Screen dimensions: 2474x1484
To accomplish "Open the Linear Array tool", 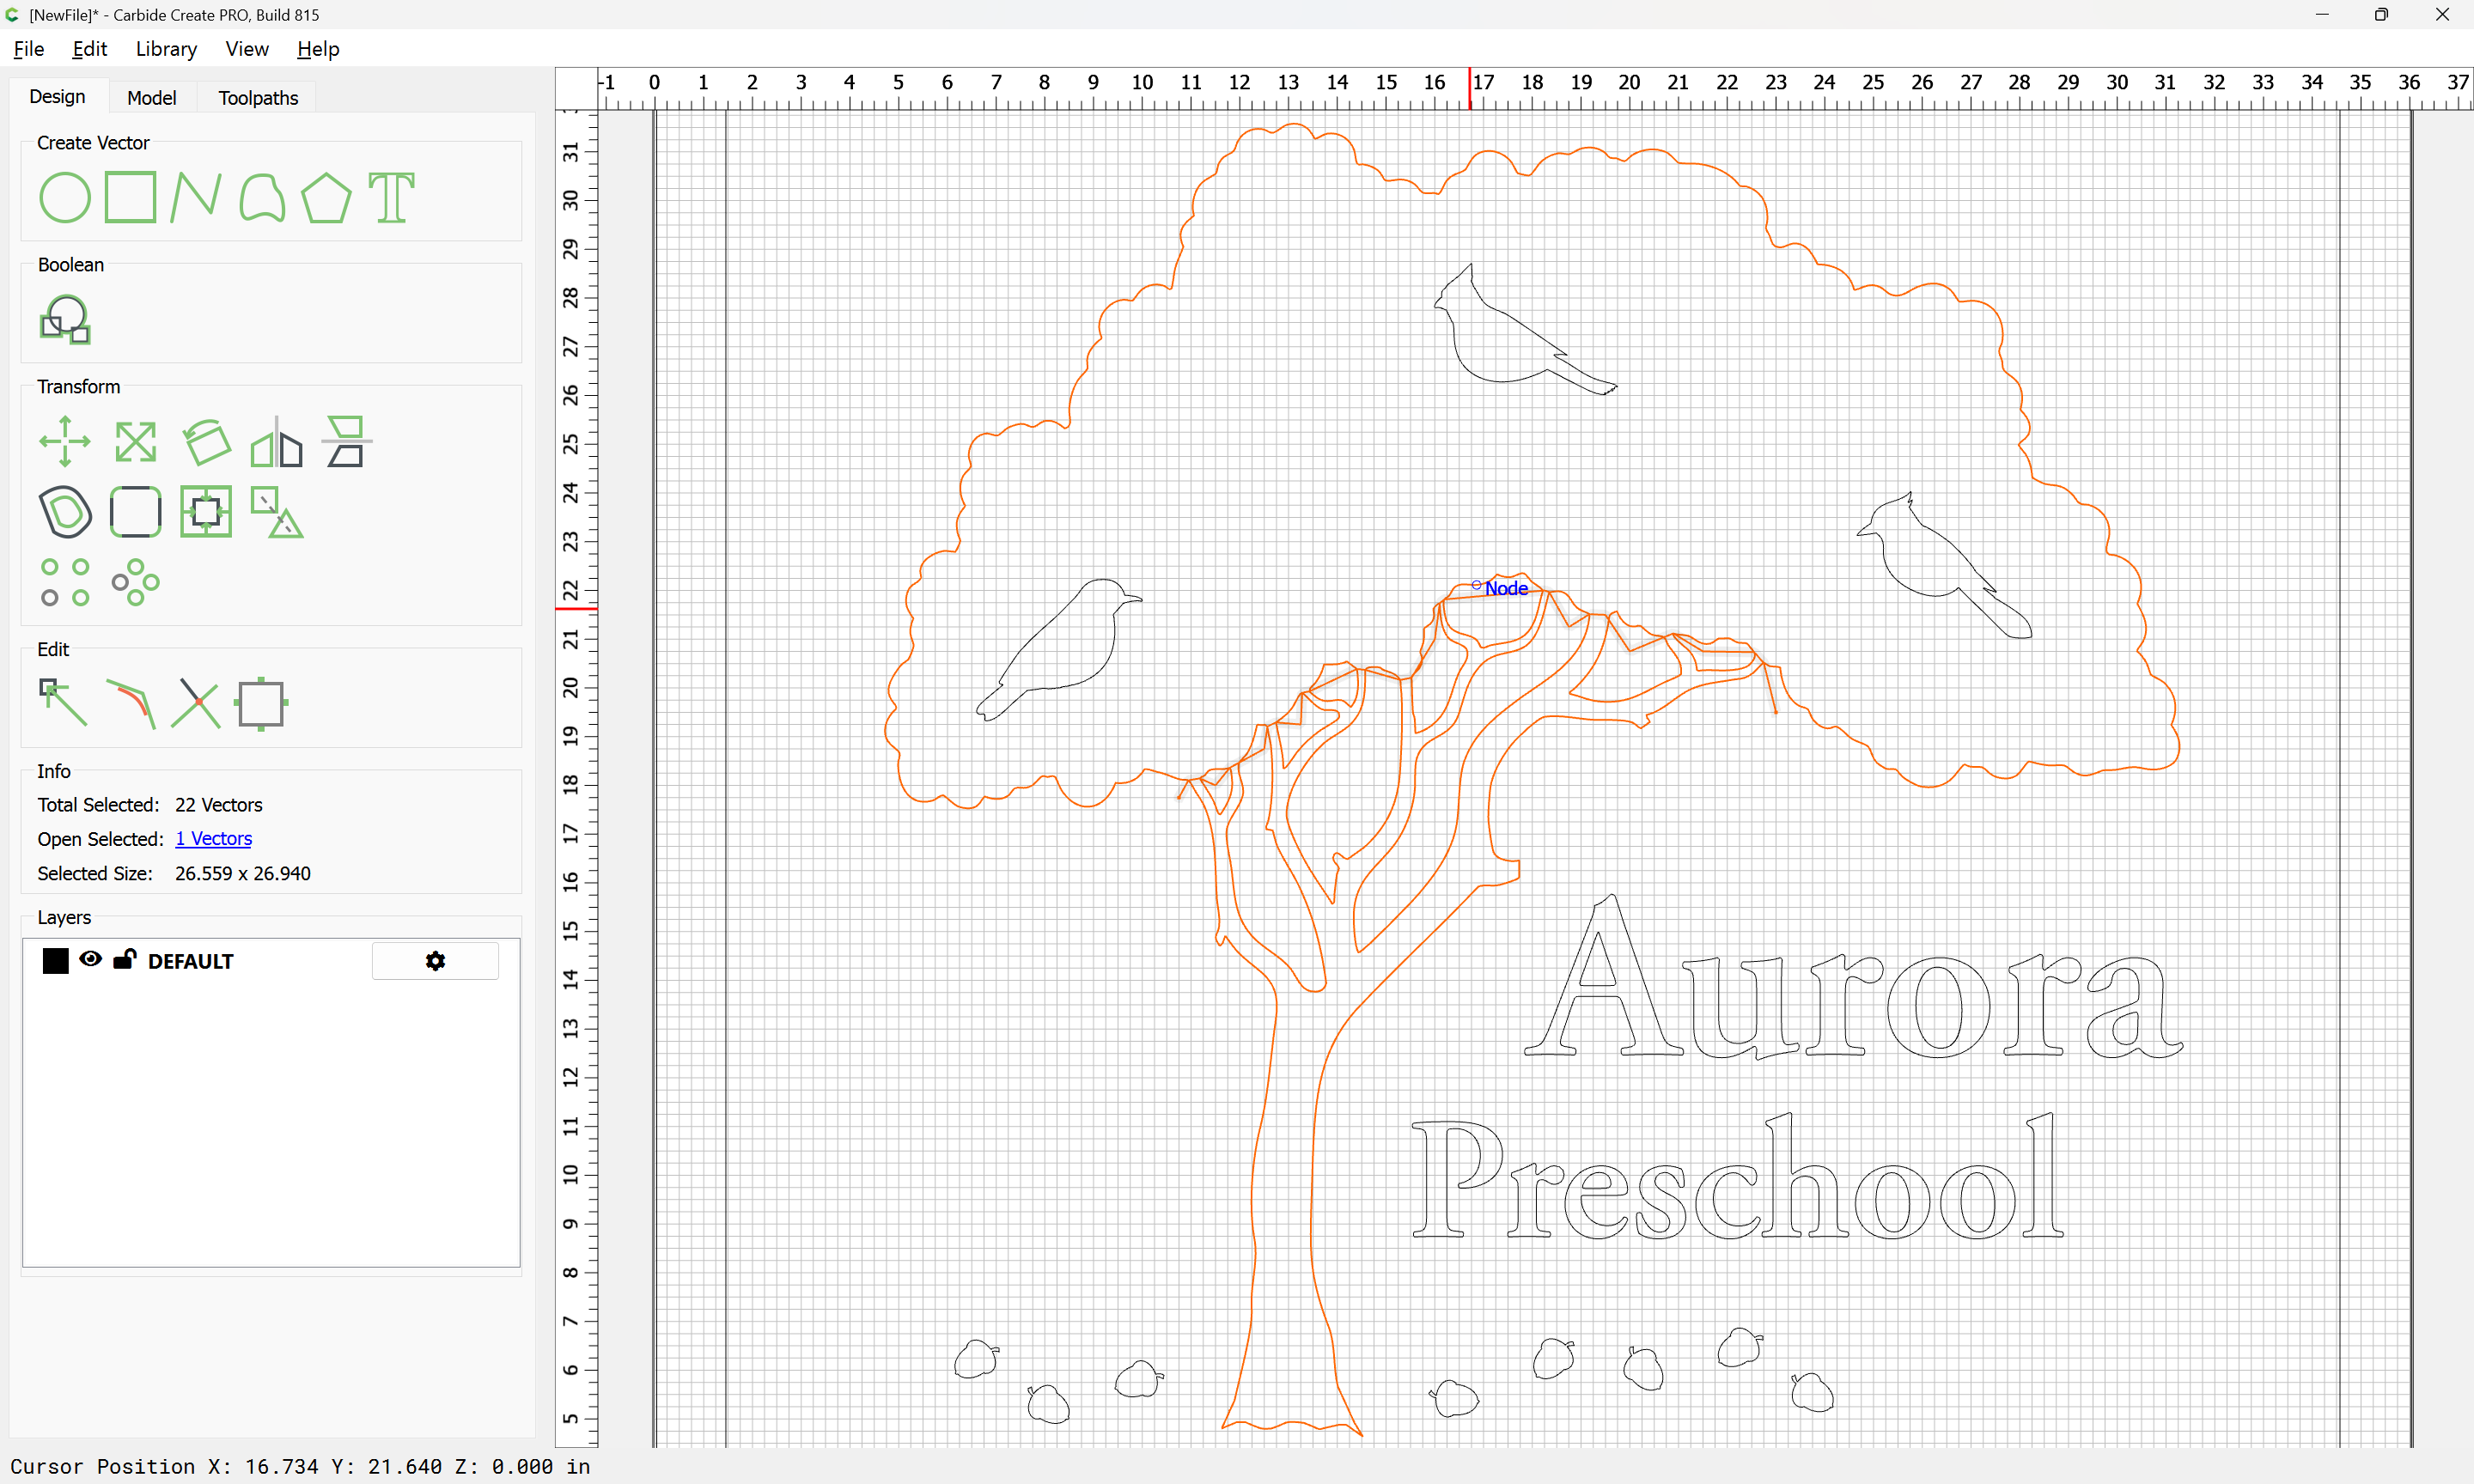I will click(x=65, y=582).
